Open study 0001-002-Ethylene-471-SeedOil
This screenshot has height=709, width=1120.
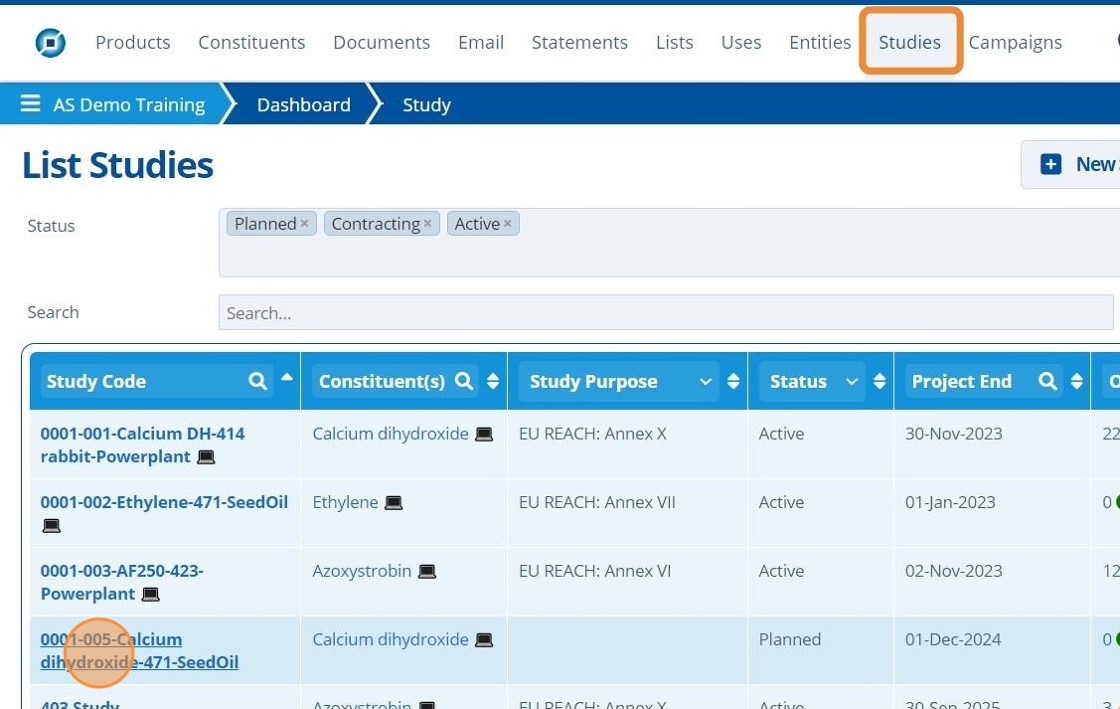(164, 502)
